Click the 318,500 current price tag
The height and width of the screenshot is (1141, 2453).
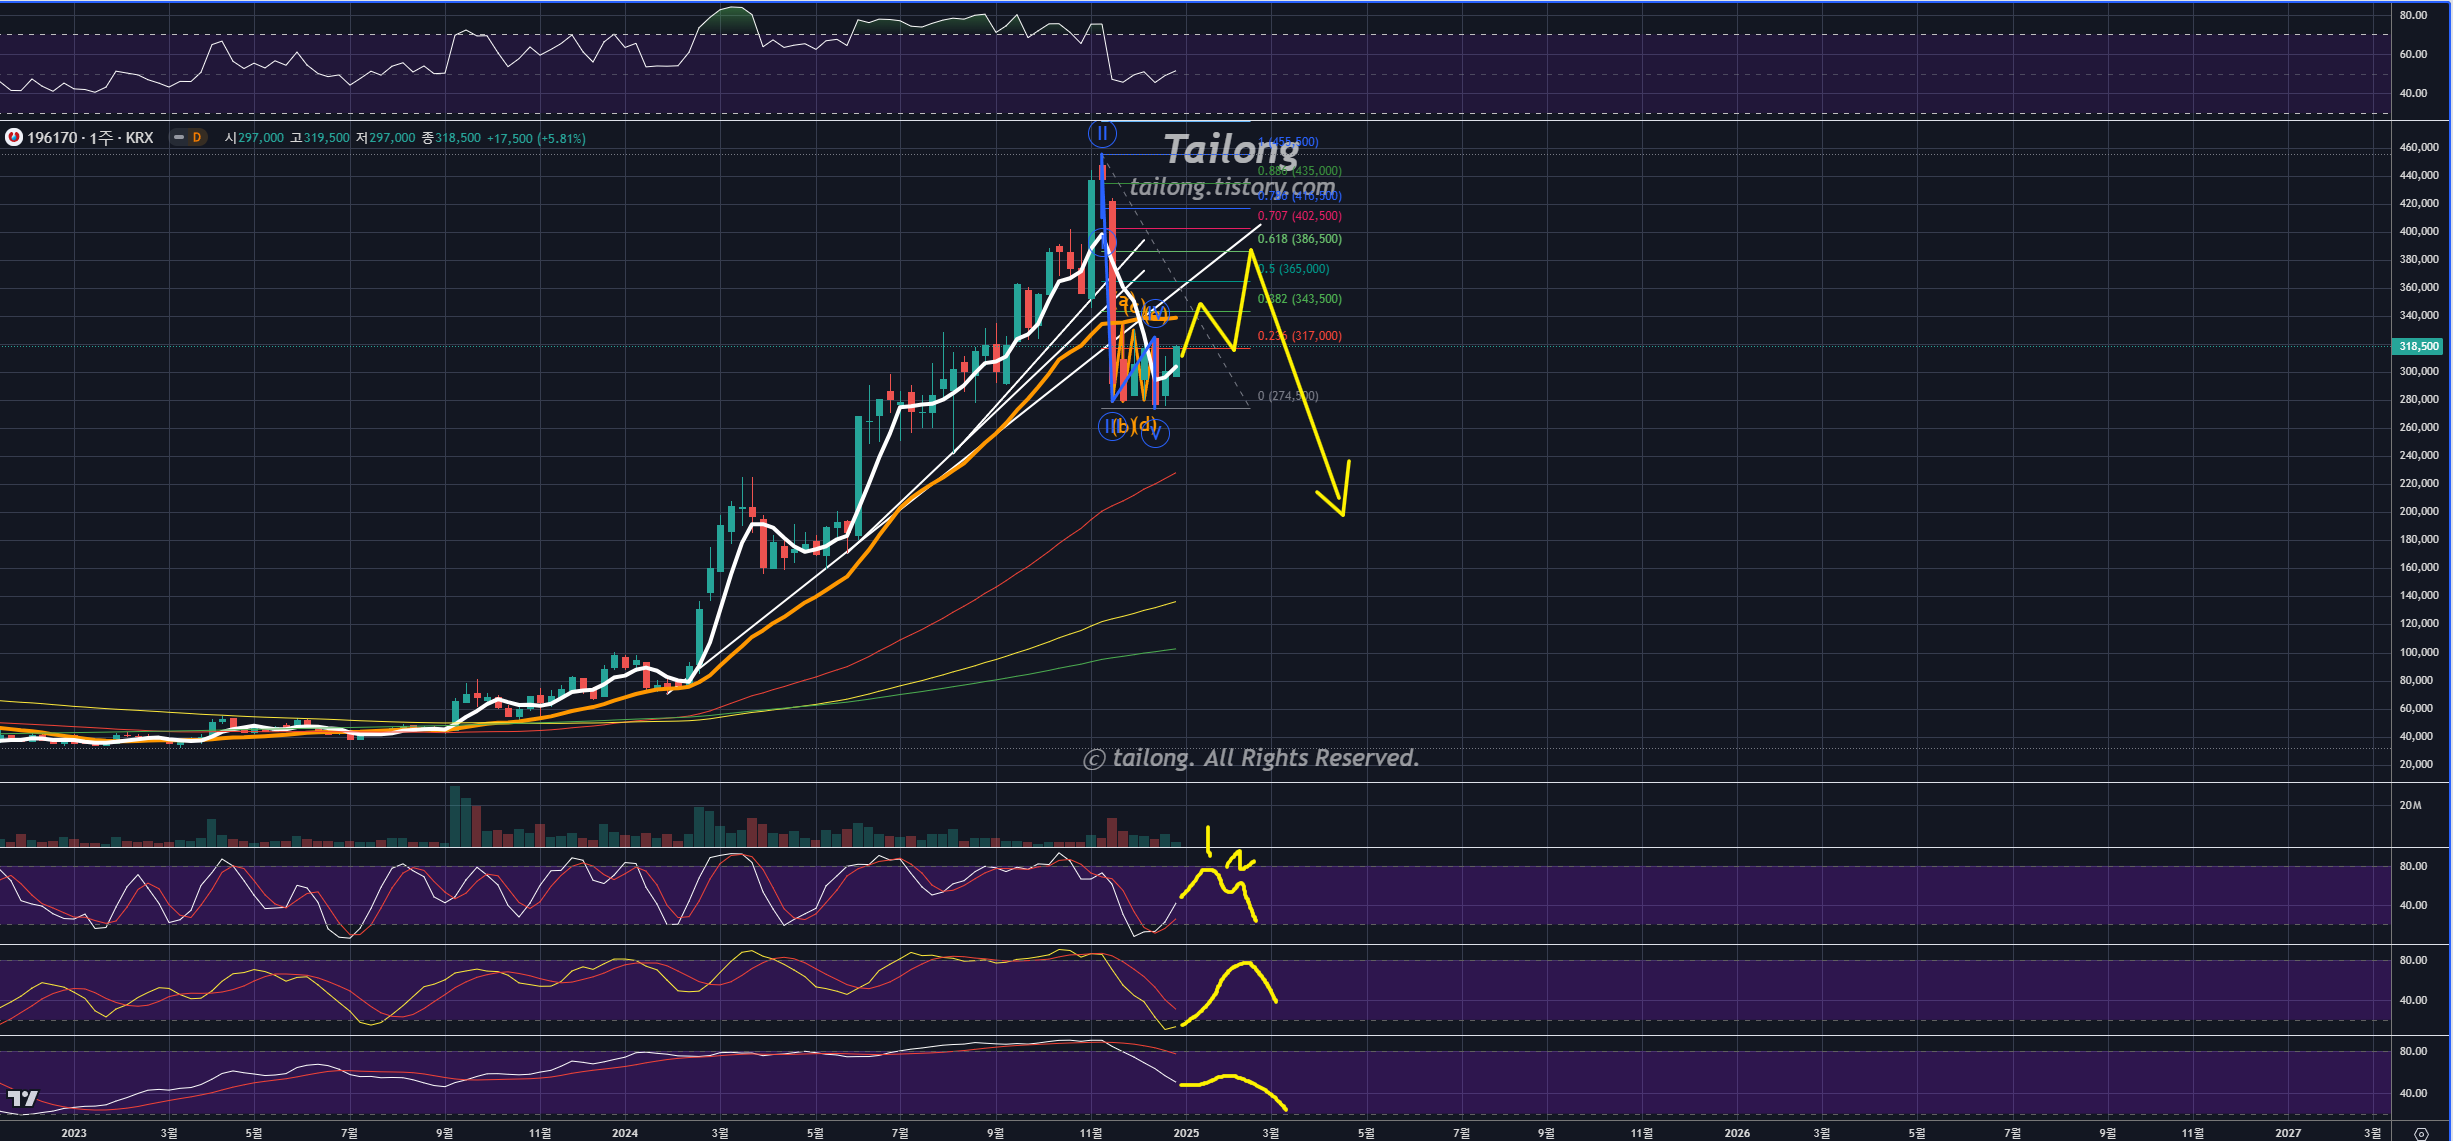point(2418,346)
